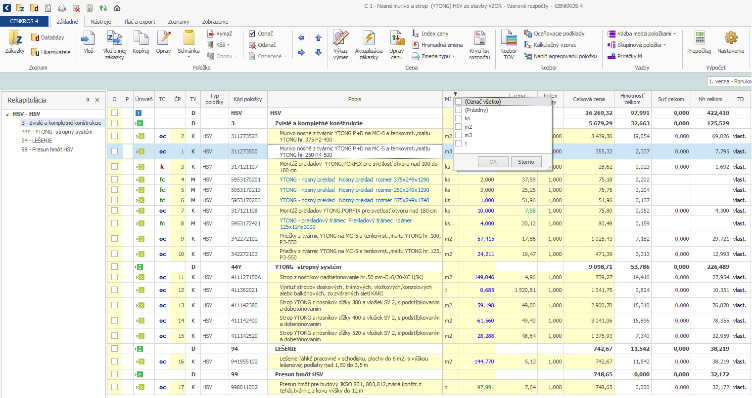Click the Uprav cenu icon
This screenshot has height=398, width=752.
click(x=397, y=38)
